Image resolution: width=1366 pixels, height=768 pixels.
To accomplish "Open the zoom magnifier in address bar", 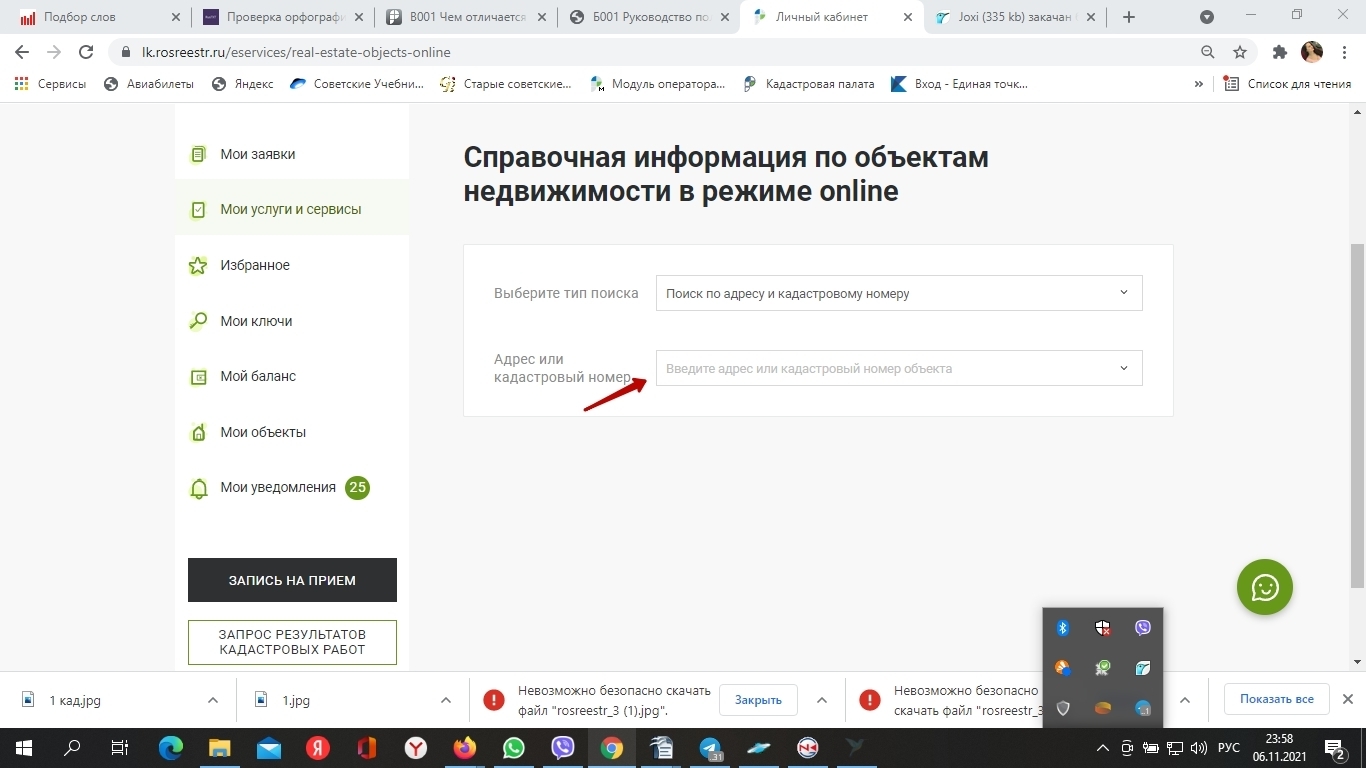I will click(1207, 52).
